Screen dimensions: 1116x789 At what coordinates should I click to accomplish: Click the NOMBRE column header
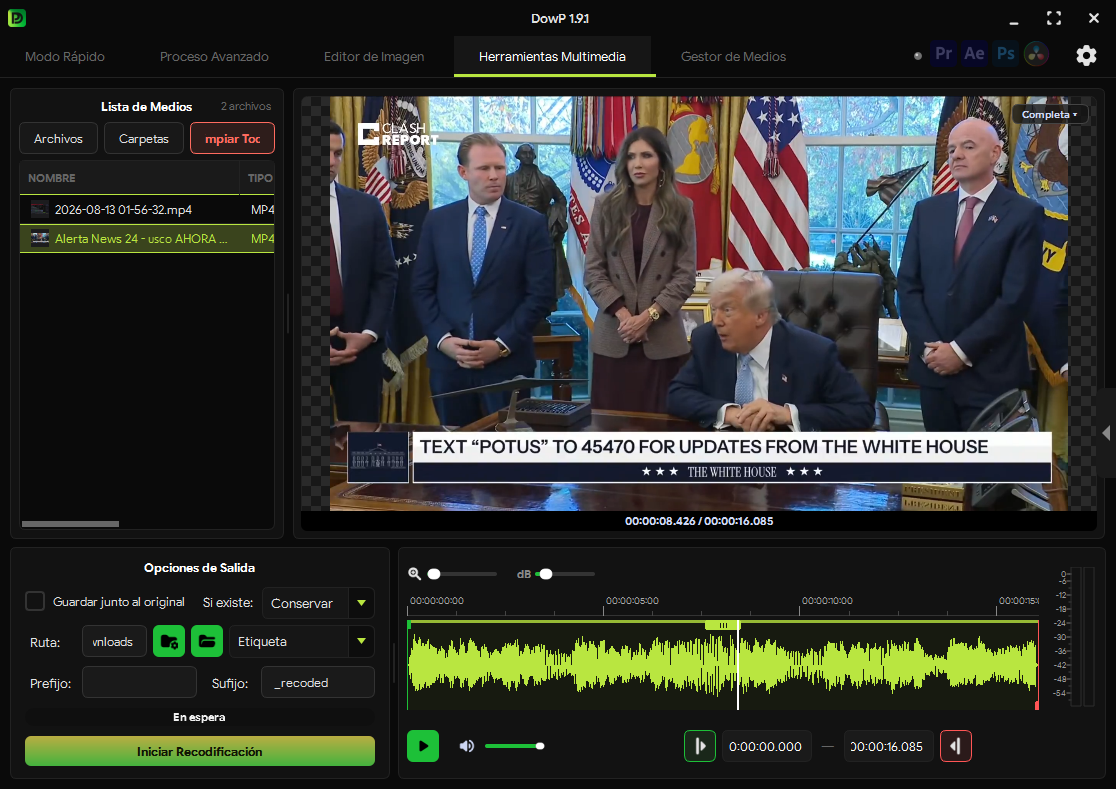[130, 178]
